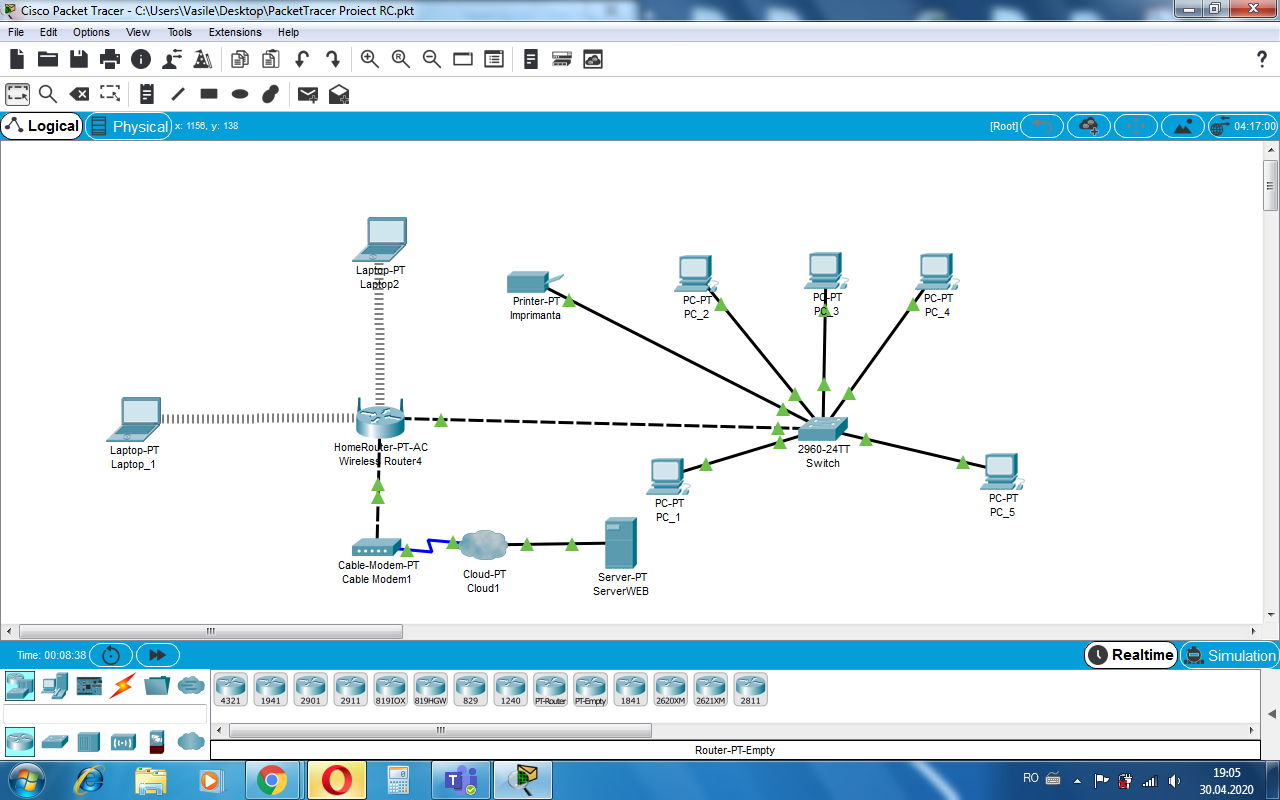
Task: Zoom out using the minus magnifier
Action: 432,59
